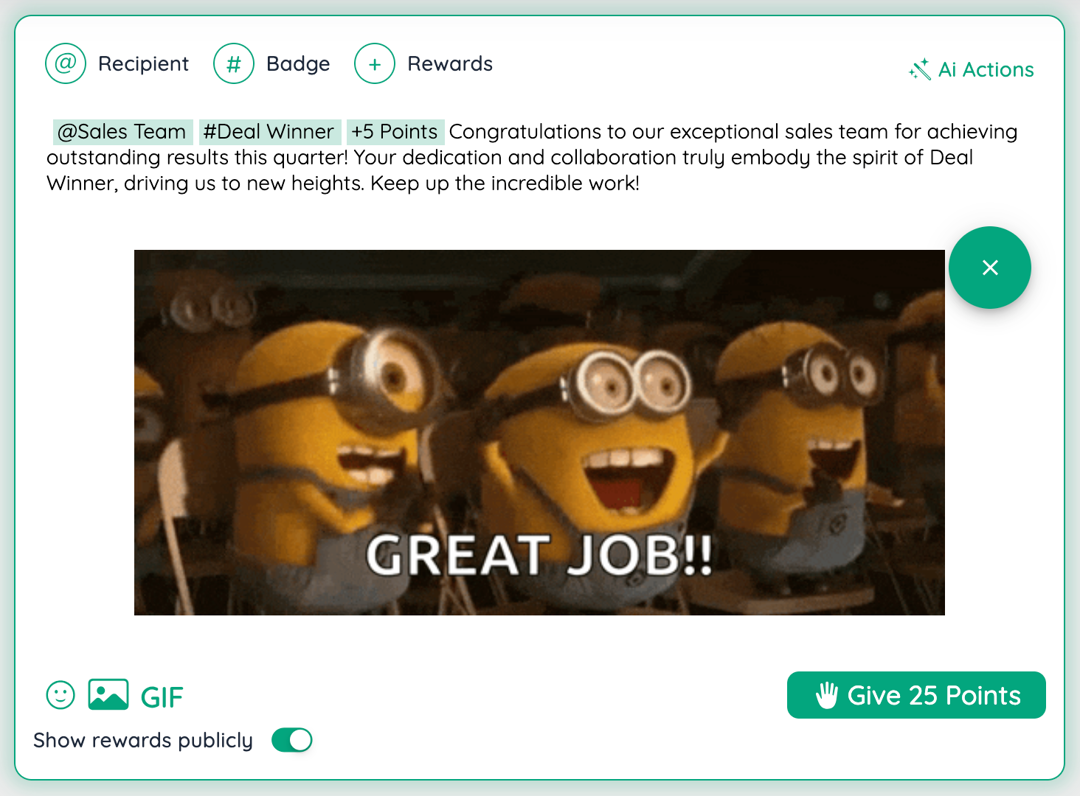Click the Give 25 Points button

(916, 695)
